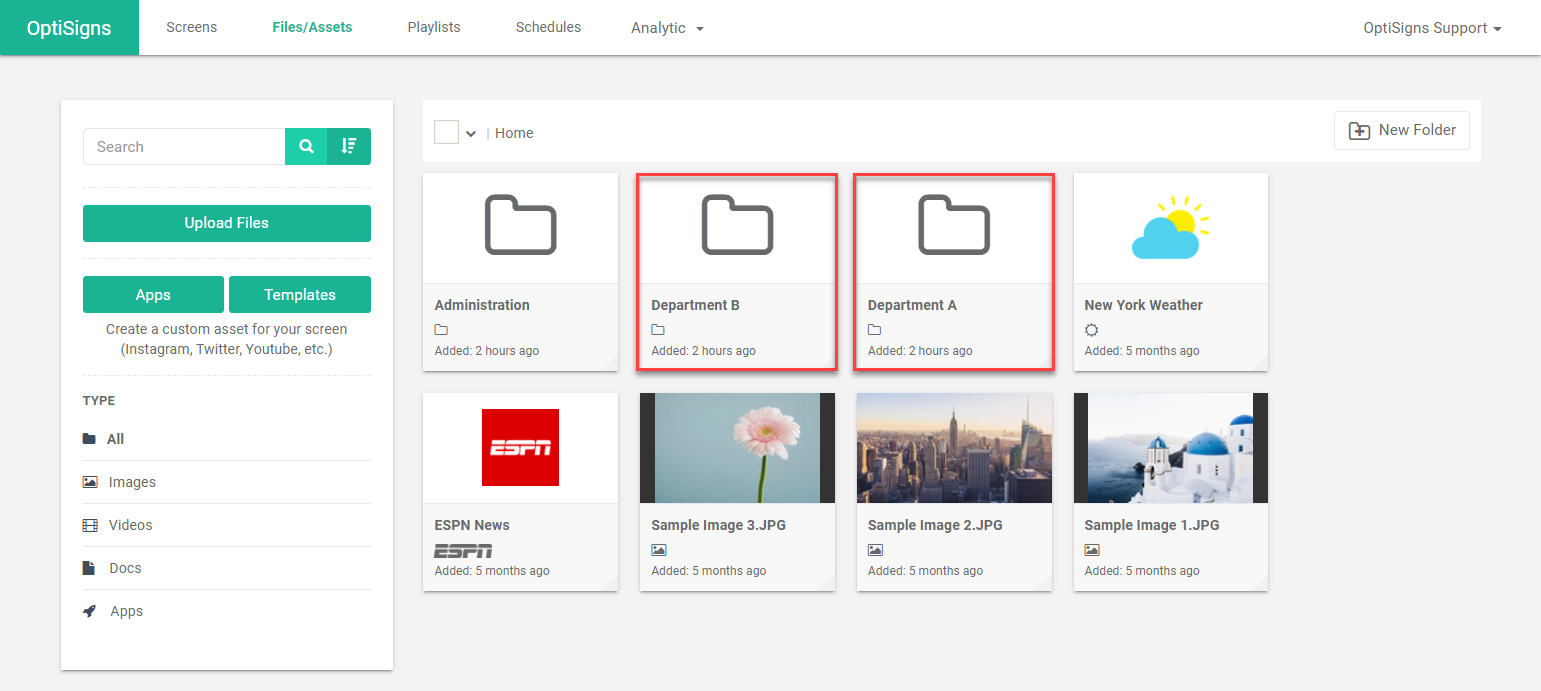The image size is (1541, 691).
Task: Open the Administration folder icon
Action: (521, 225)
